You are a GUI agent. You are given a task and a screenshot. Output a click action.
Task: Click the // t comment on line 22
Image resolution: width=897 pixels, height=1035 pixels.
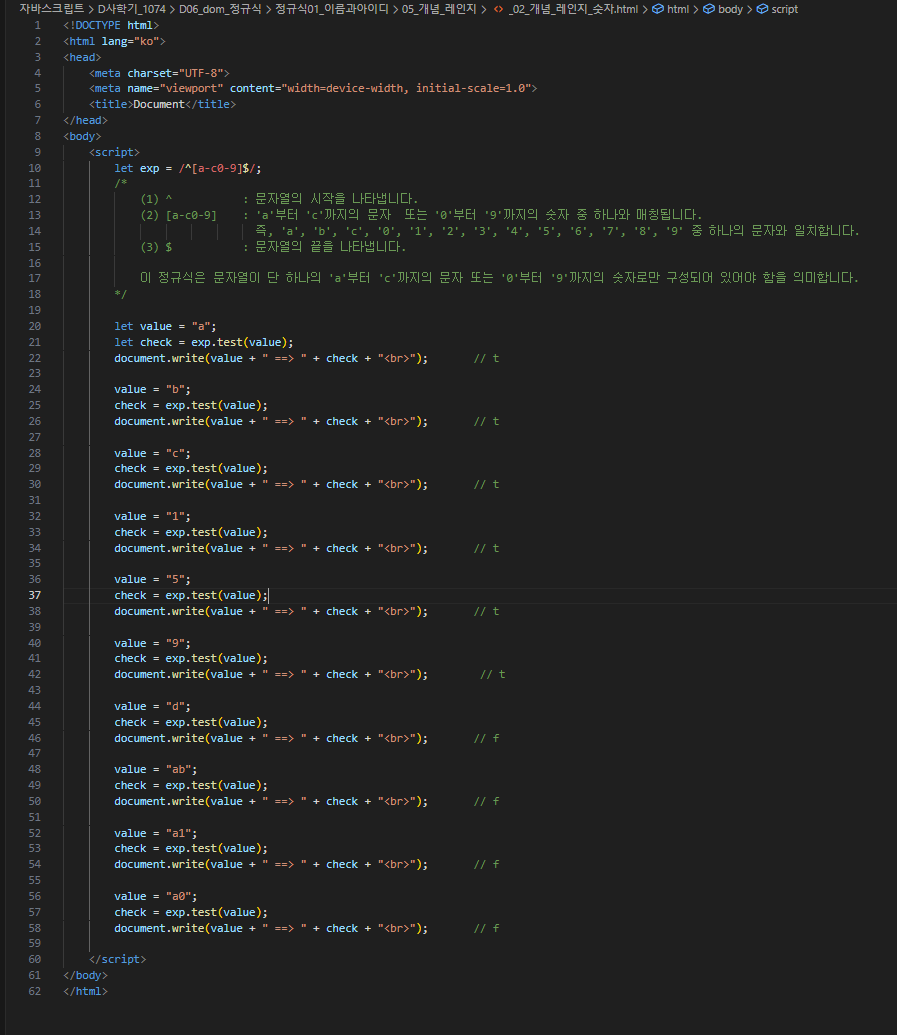pos(486,358)
